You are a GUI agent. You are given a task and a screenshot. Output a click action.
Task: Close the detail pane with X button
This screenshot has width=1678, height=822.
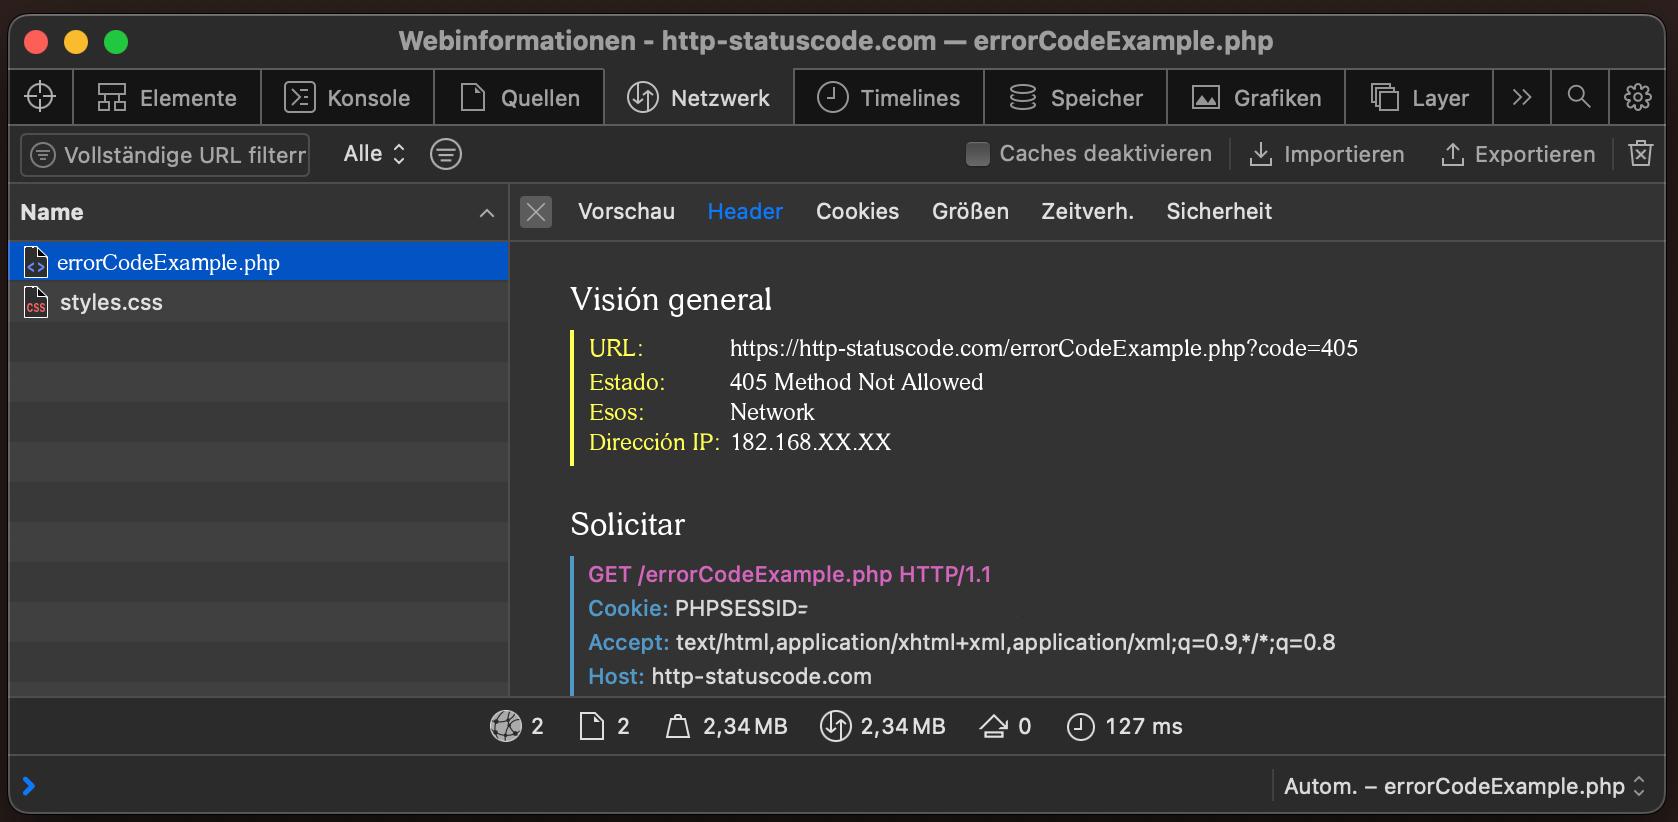click(x=536, y=211)
